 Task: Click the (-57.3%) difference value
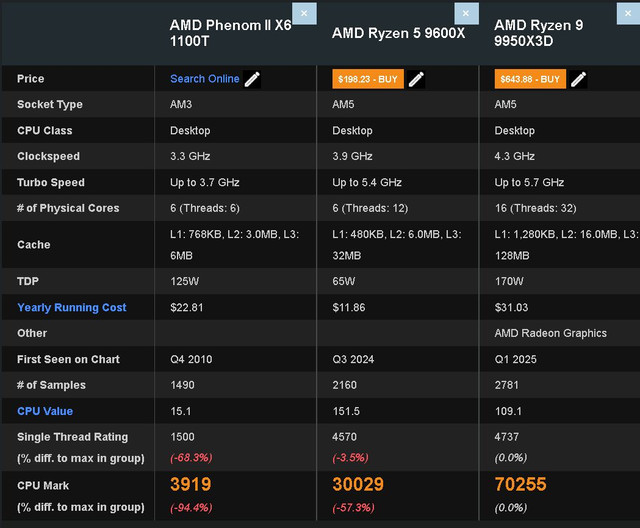coord(353,508)
